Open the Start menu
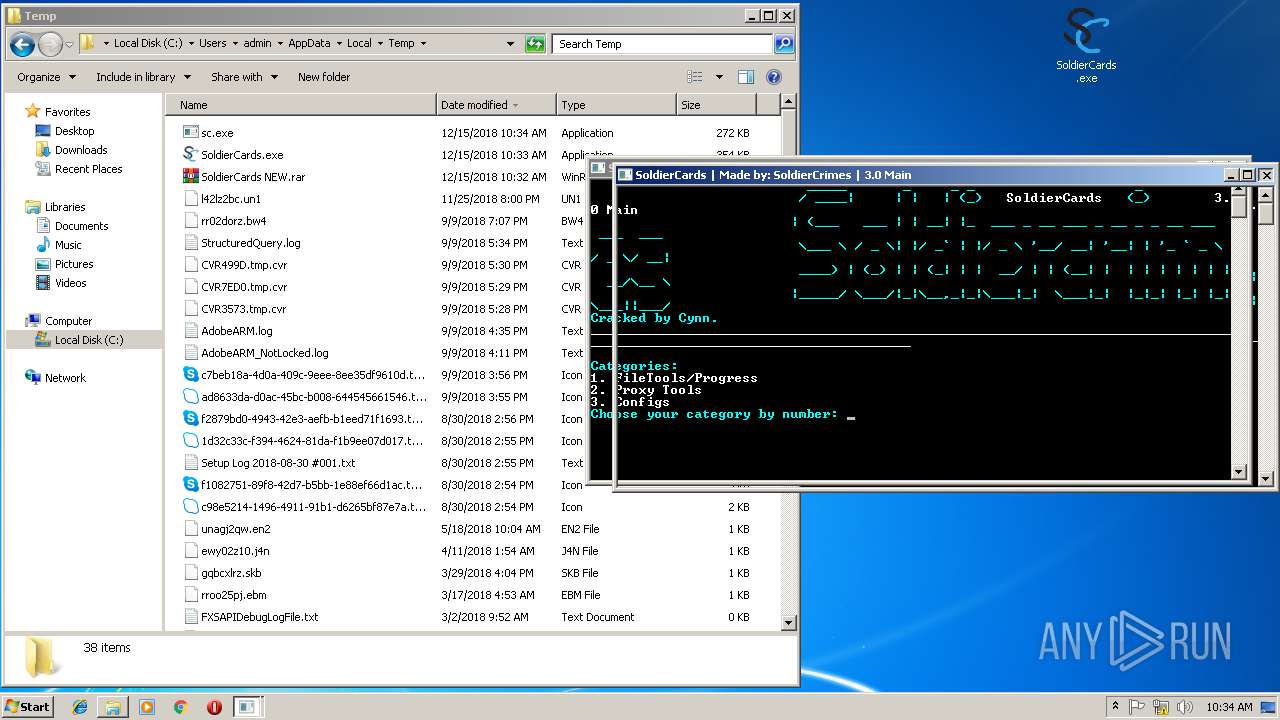Viewport: 1280px width, 720px height. [x=28, y=707]
